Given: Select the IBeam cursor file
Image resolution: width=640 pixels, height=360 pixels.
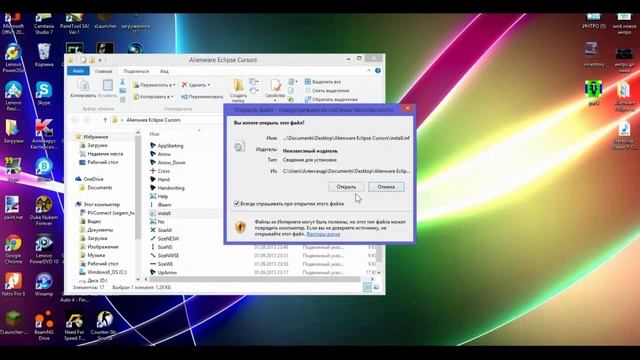Looking at the screenshot, I should 164,205.
